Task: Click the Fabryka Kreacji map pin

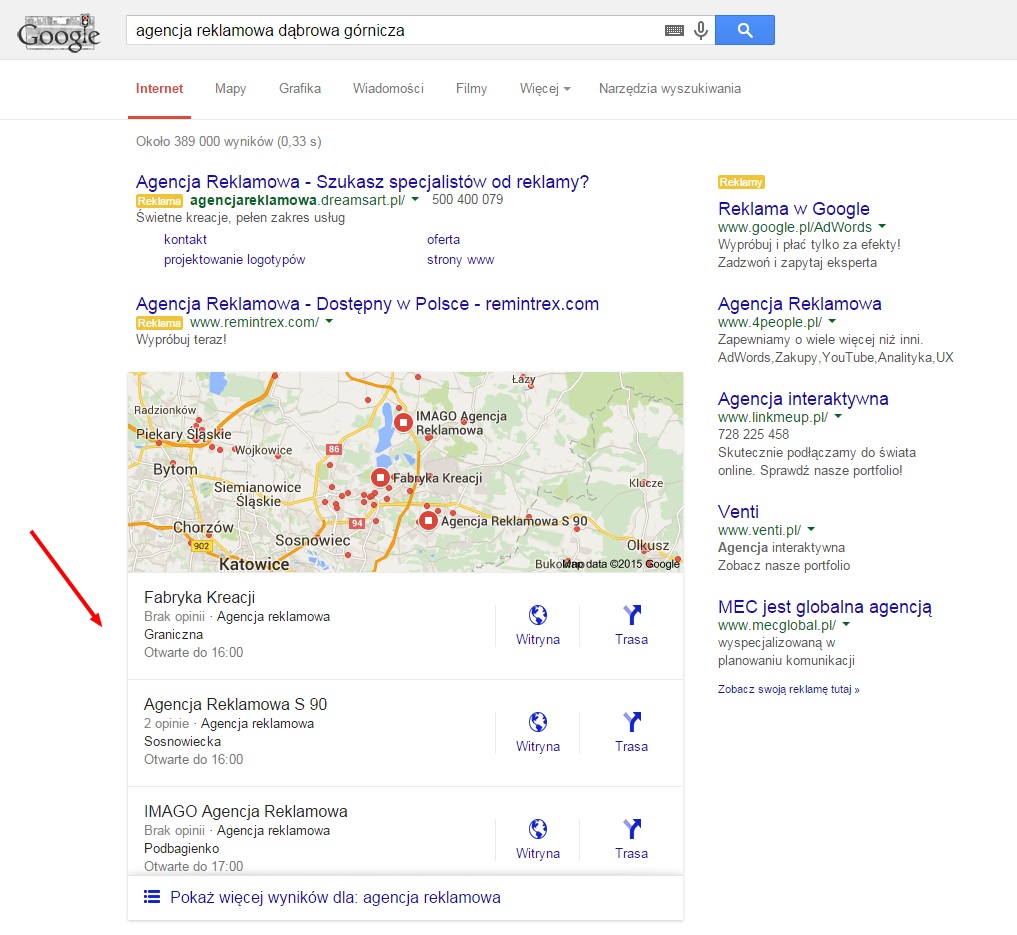Action: [x=380, y=478]
